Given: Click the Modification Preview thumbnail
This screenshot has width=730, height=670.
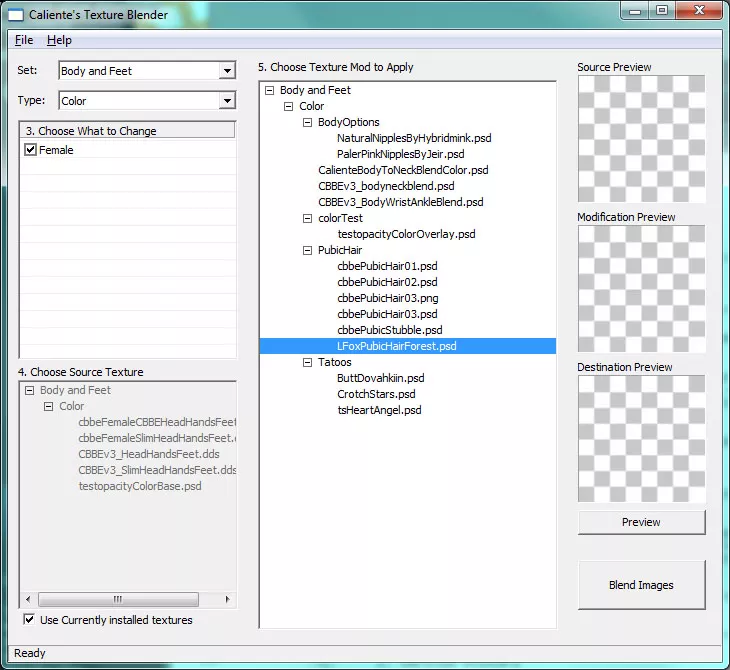Looking at the screenshot, I should 642,289.
